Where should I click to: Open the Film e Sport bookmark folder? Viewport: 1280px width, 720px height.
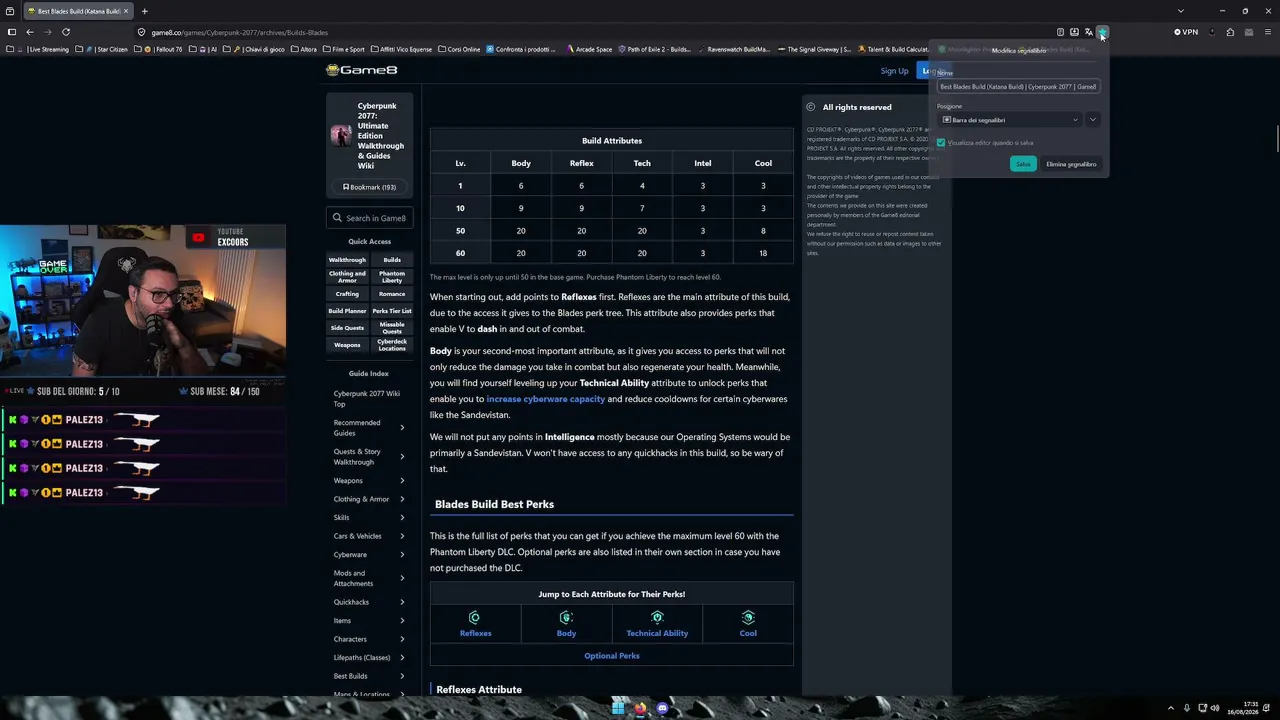click(343, 49)
